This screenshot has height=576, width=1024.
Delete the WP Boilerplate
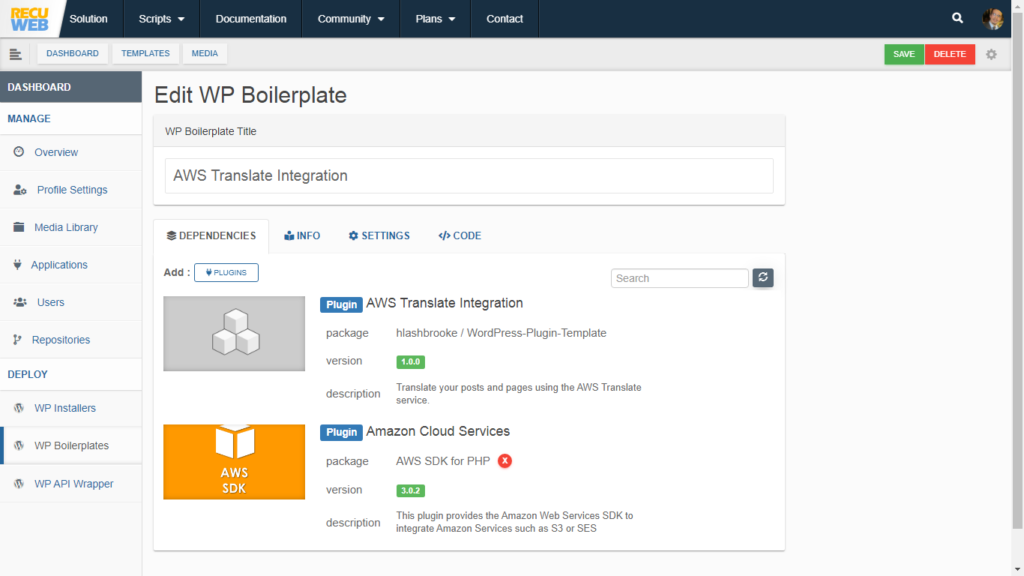(950, 54)
